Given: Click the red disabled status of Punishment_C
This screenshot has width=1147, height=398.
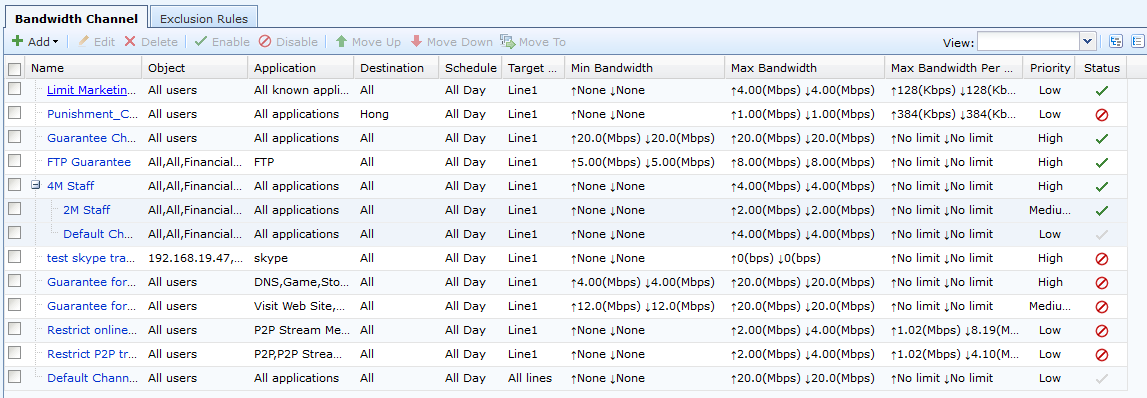Looking at the screenshot, I should (1102, 115).
